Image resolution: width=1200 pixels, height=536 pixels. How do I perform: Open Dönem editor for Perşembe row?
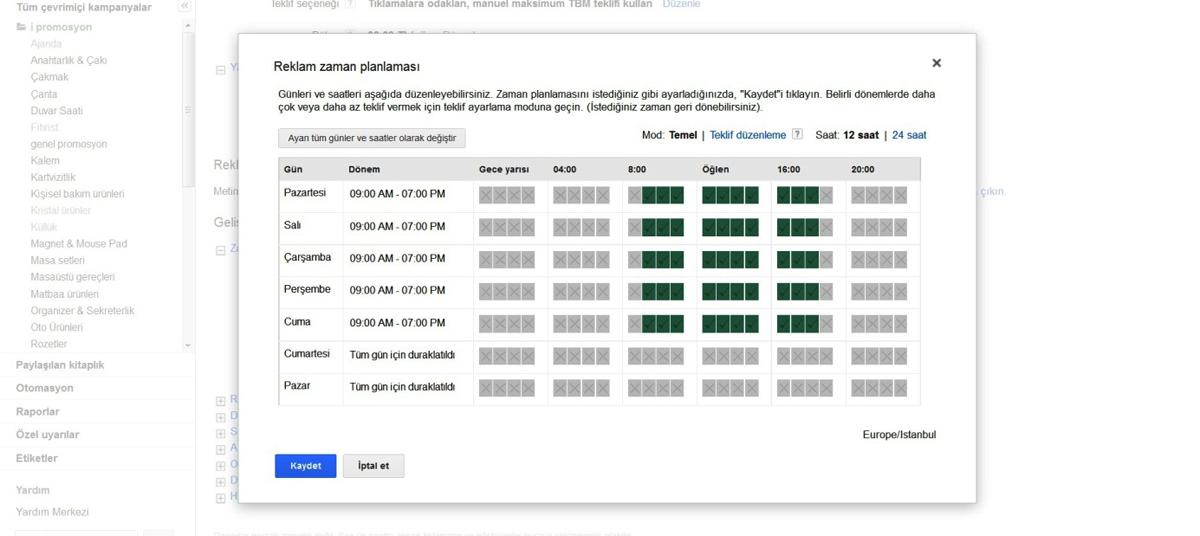click(397, 291)
